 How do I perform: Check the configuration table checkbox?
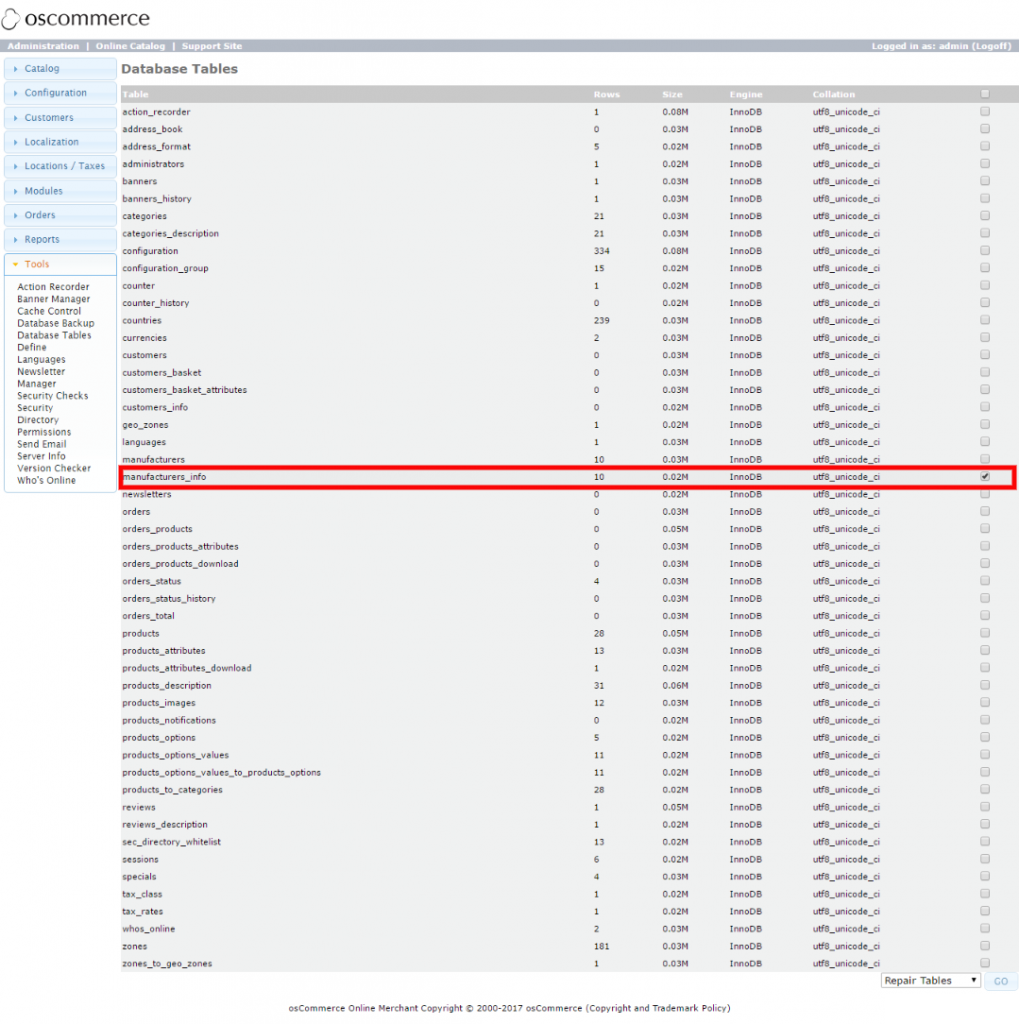(x=985, y=251)
